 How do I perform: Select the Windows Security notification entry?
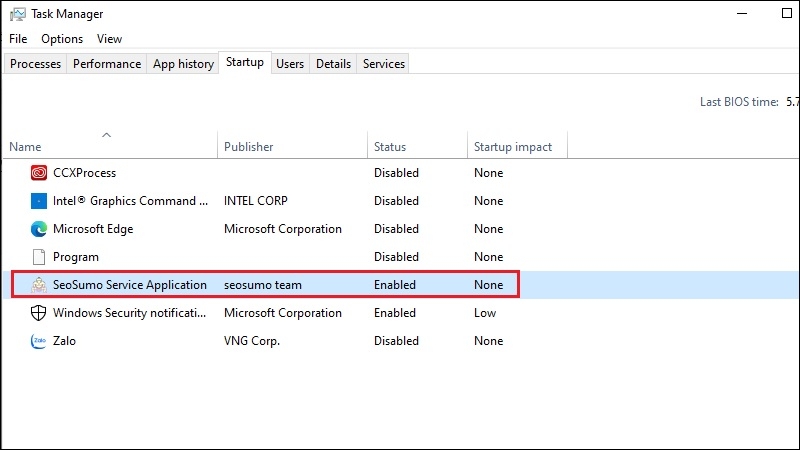[130, 313]
